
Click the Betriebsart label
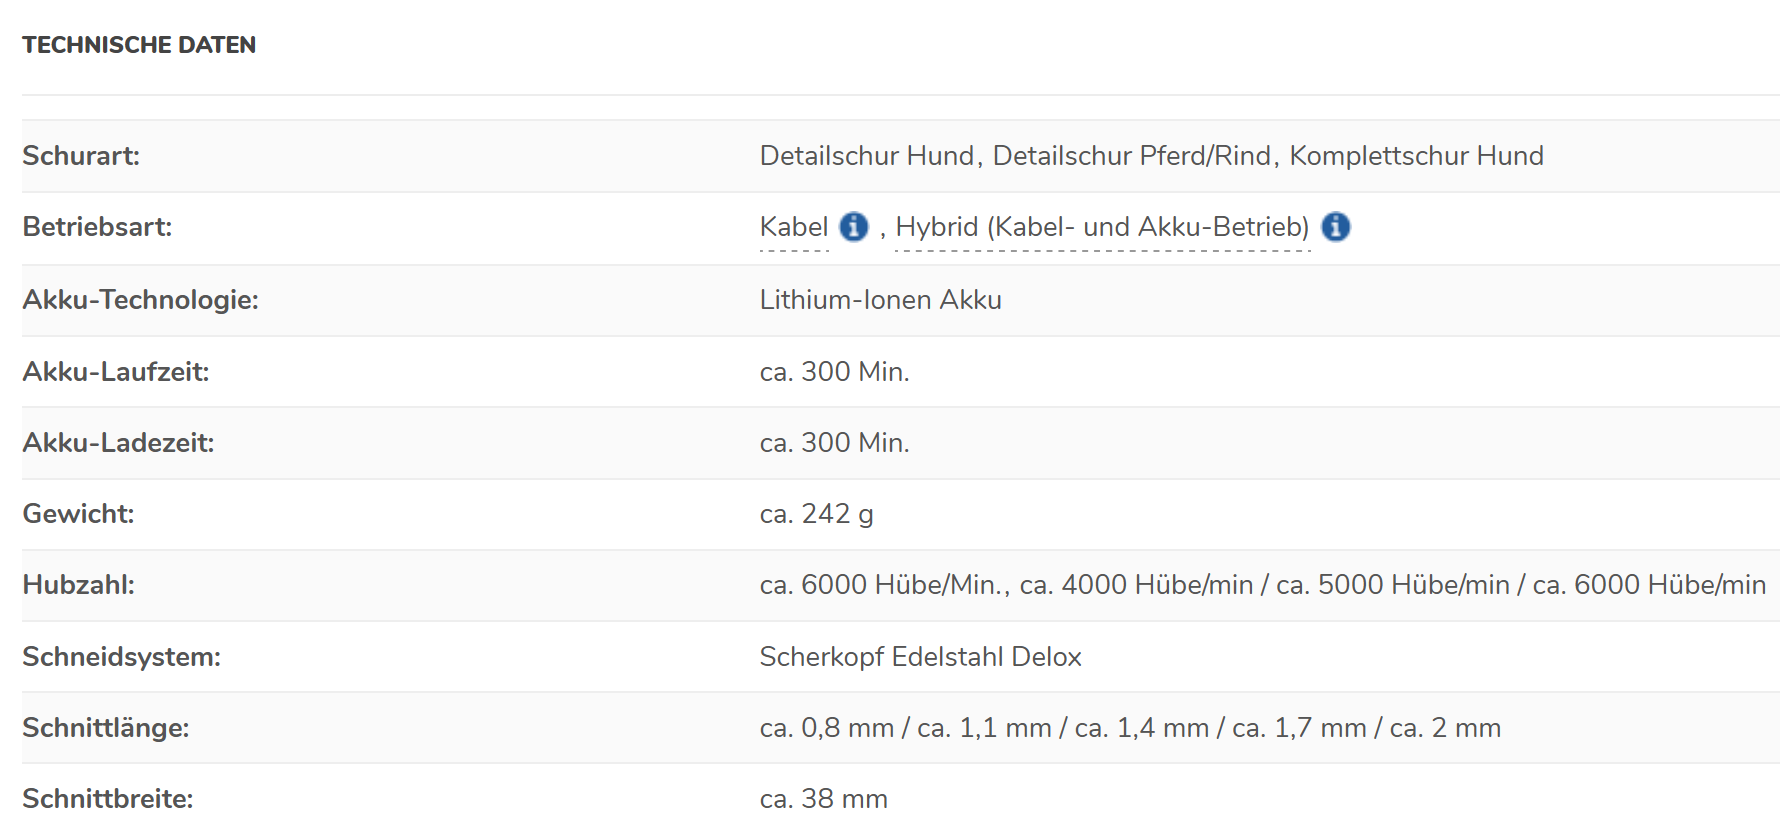click(x=97, y=227)
